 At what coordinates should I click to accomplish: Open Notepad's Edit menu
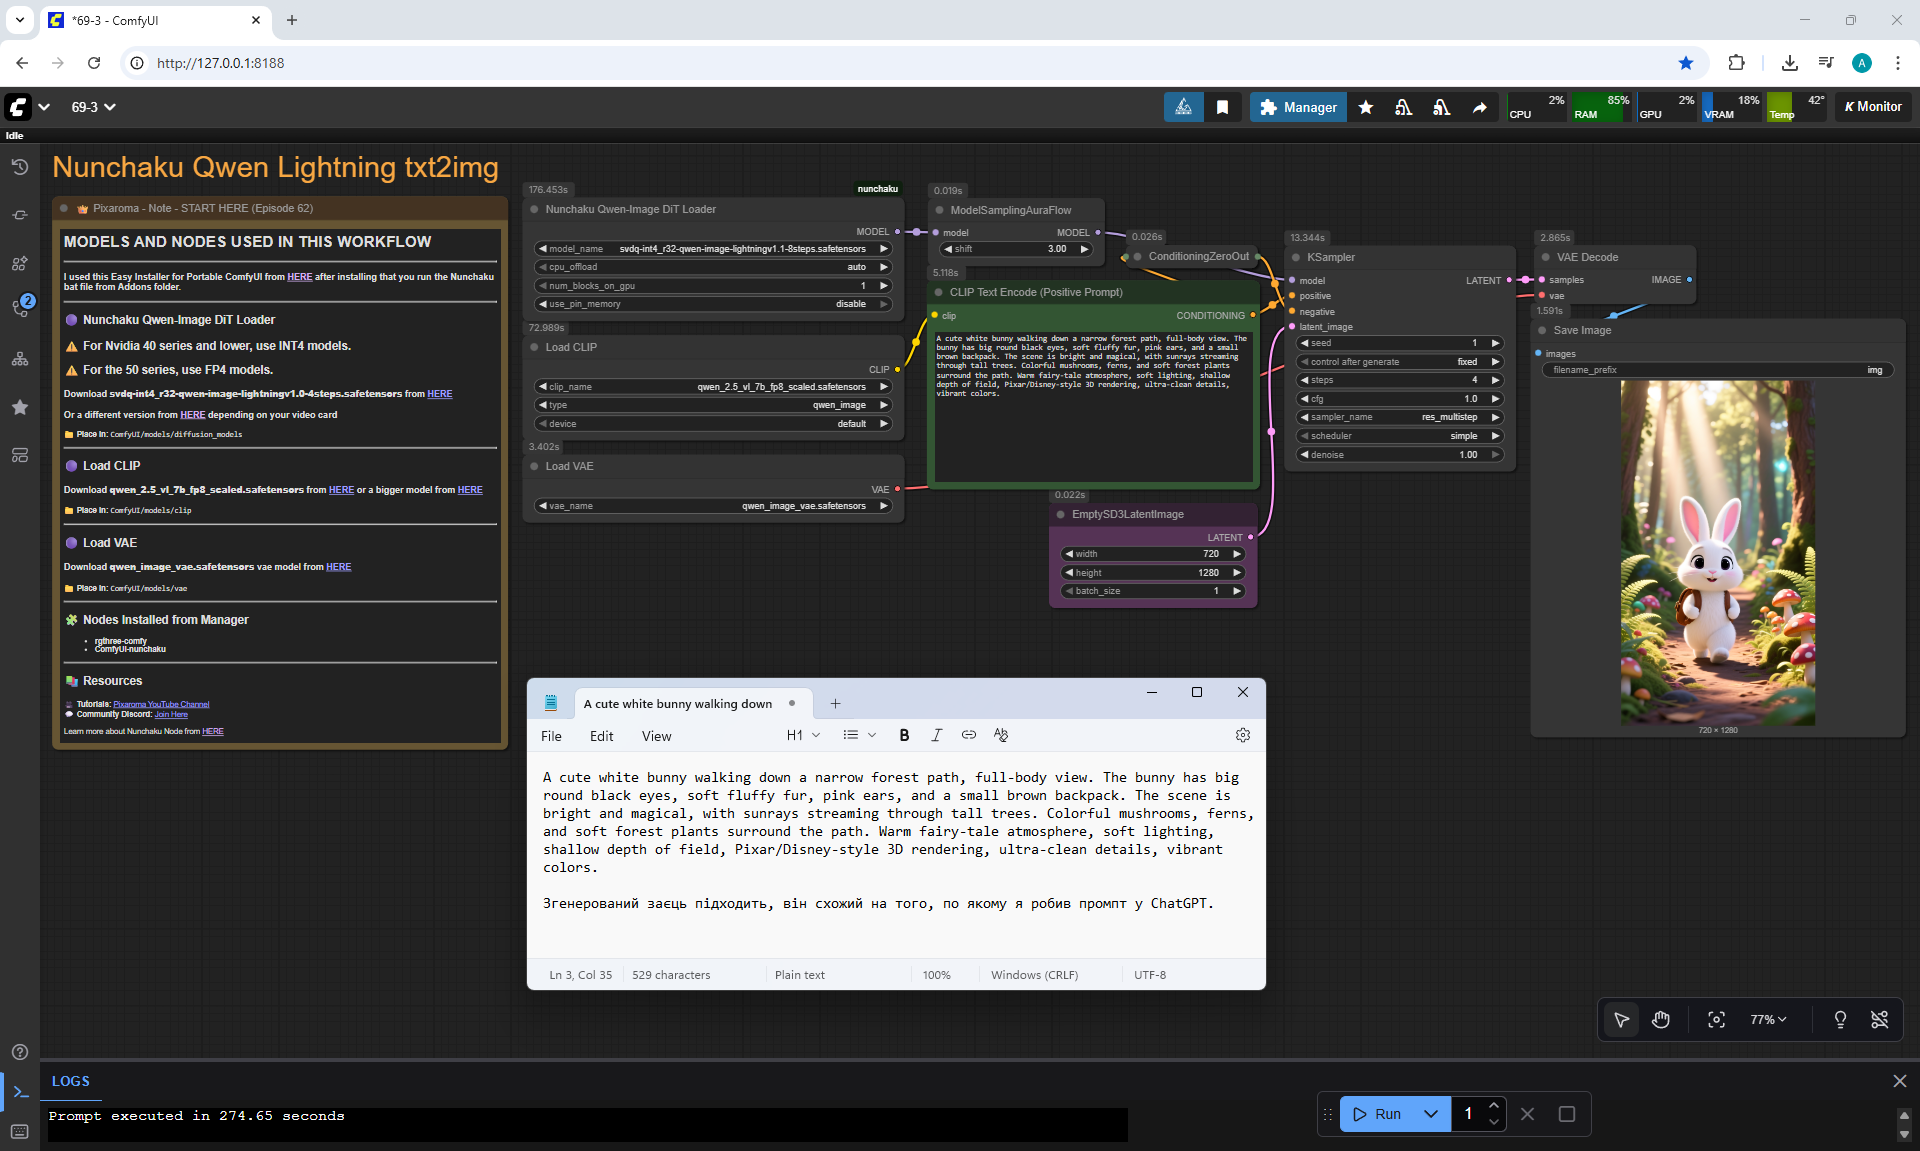click(x=601, y=736)
